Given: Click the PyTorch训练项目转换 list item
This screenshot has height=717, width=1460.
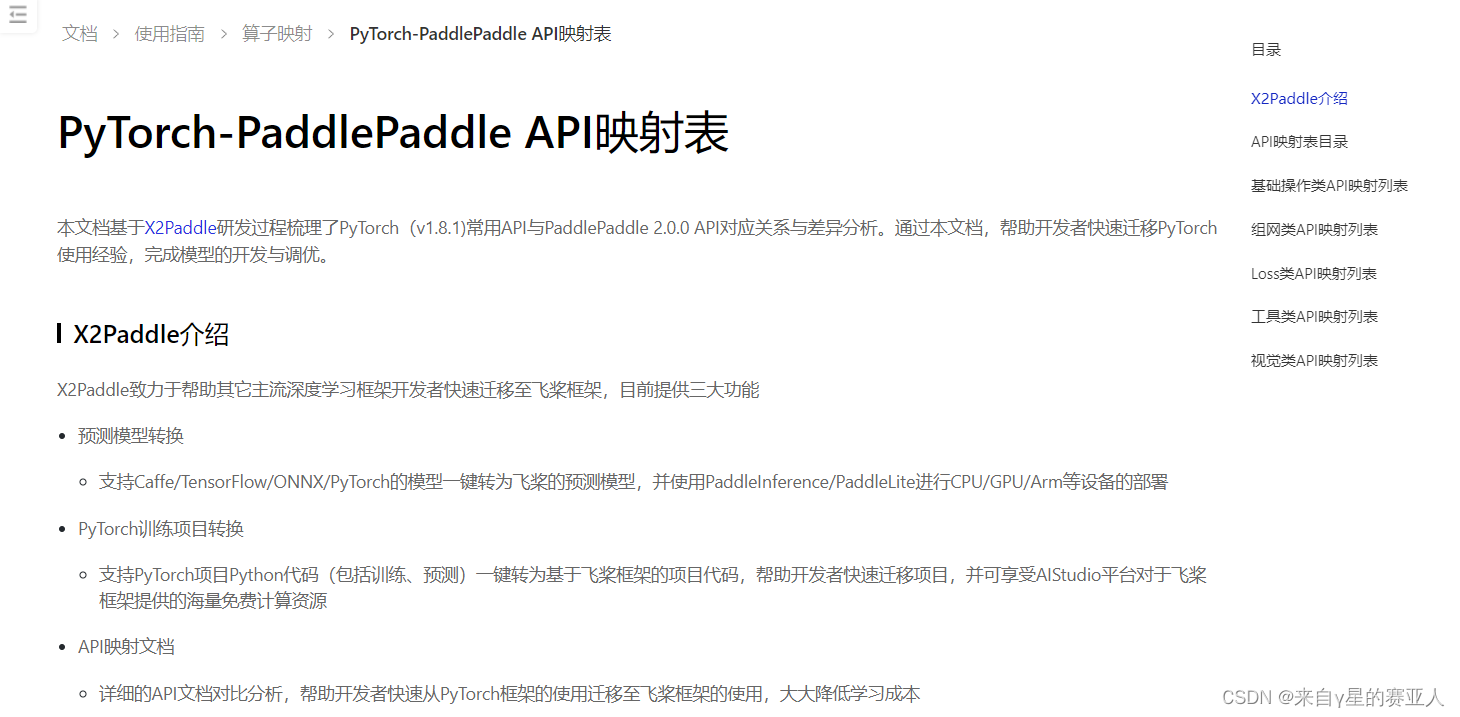Looking at the screenshot, I should point(157,528).
